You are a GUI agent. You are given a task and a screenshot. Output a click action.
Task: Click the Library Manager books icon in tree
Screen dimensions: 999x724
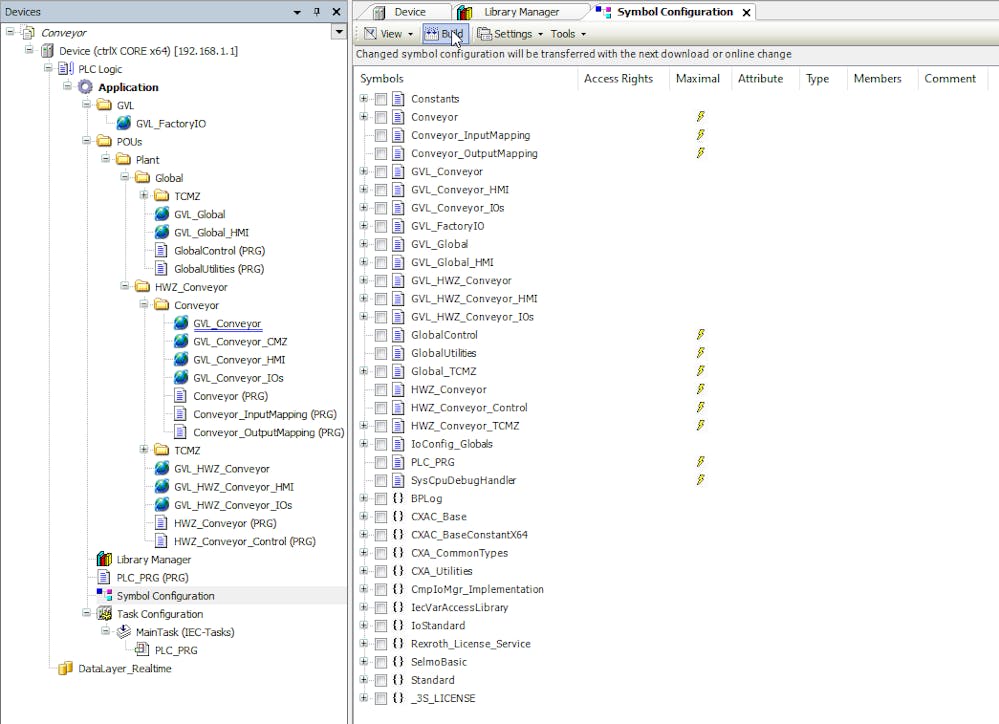(x=104, y=560)
